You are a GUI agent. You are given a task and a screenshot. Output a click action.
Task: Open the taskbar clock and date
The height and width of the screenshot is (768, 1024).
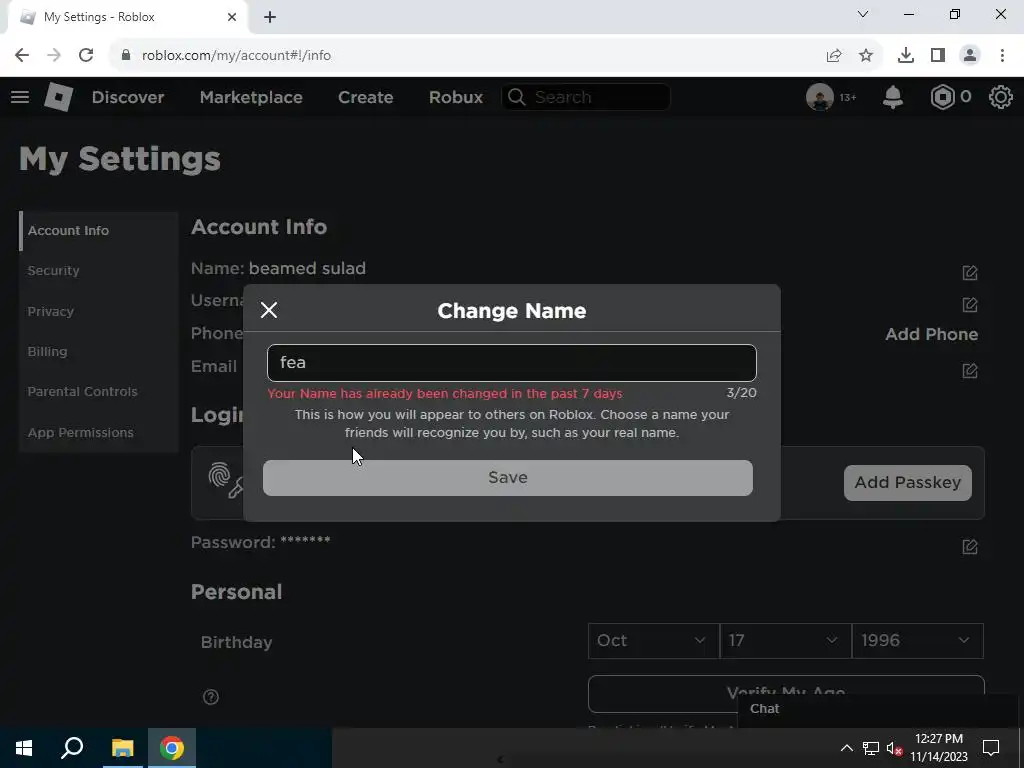point(939,748)
